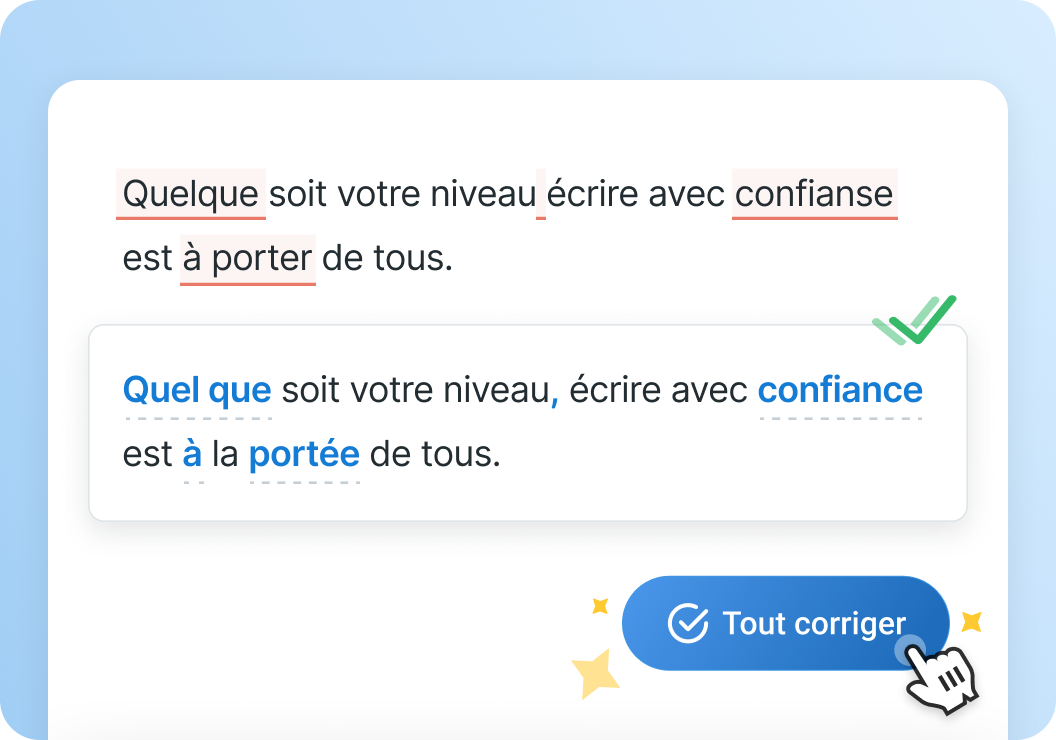Click the blue correction 'Quel que'
The height and width of the screenshot is (740, 1056).
click(x=196, y=390)
